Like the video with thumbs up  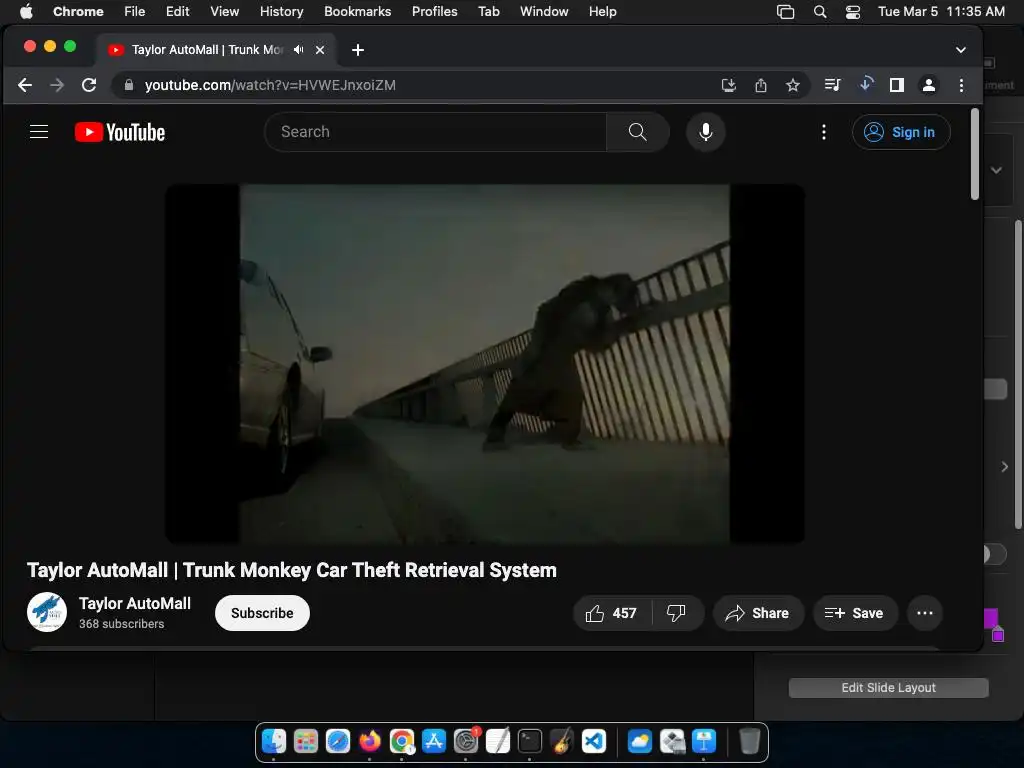611,613
